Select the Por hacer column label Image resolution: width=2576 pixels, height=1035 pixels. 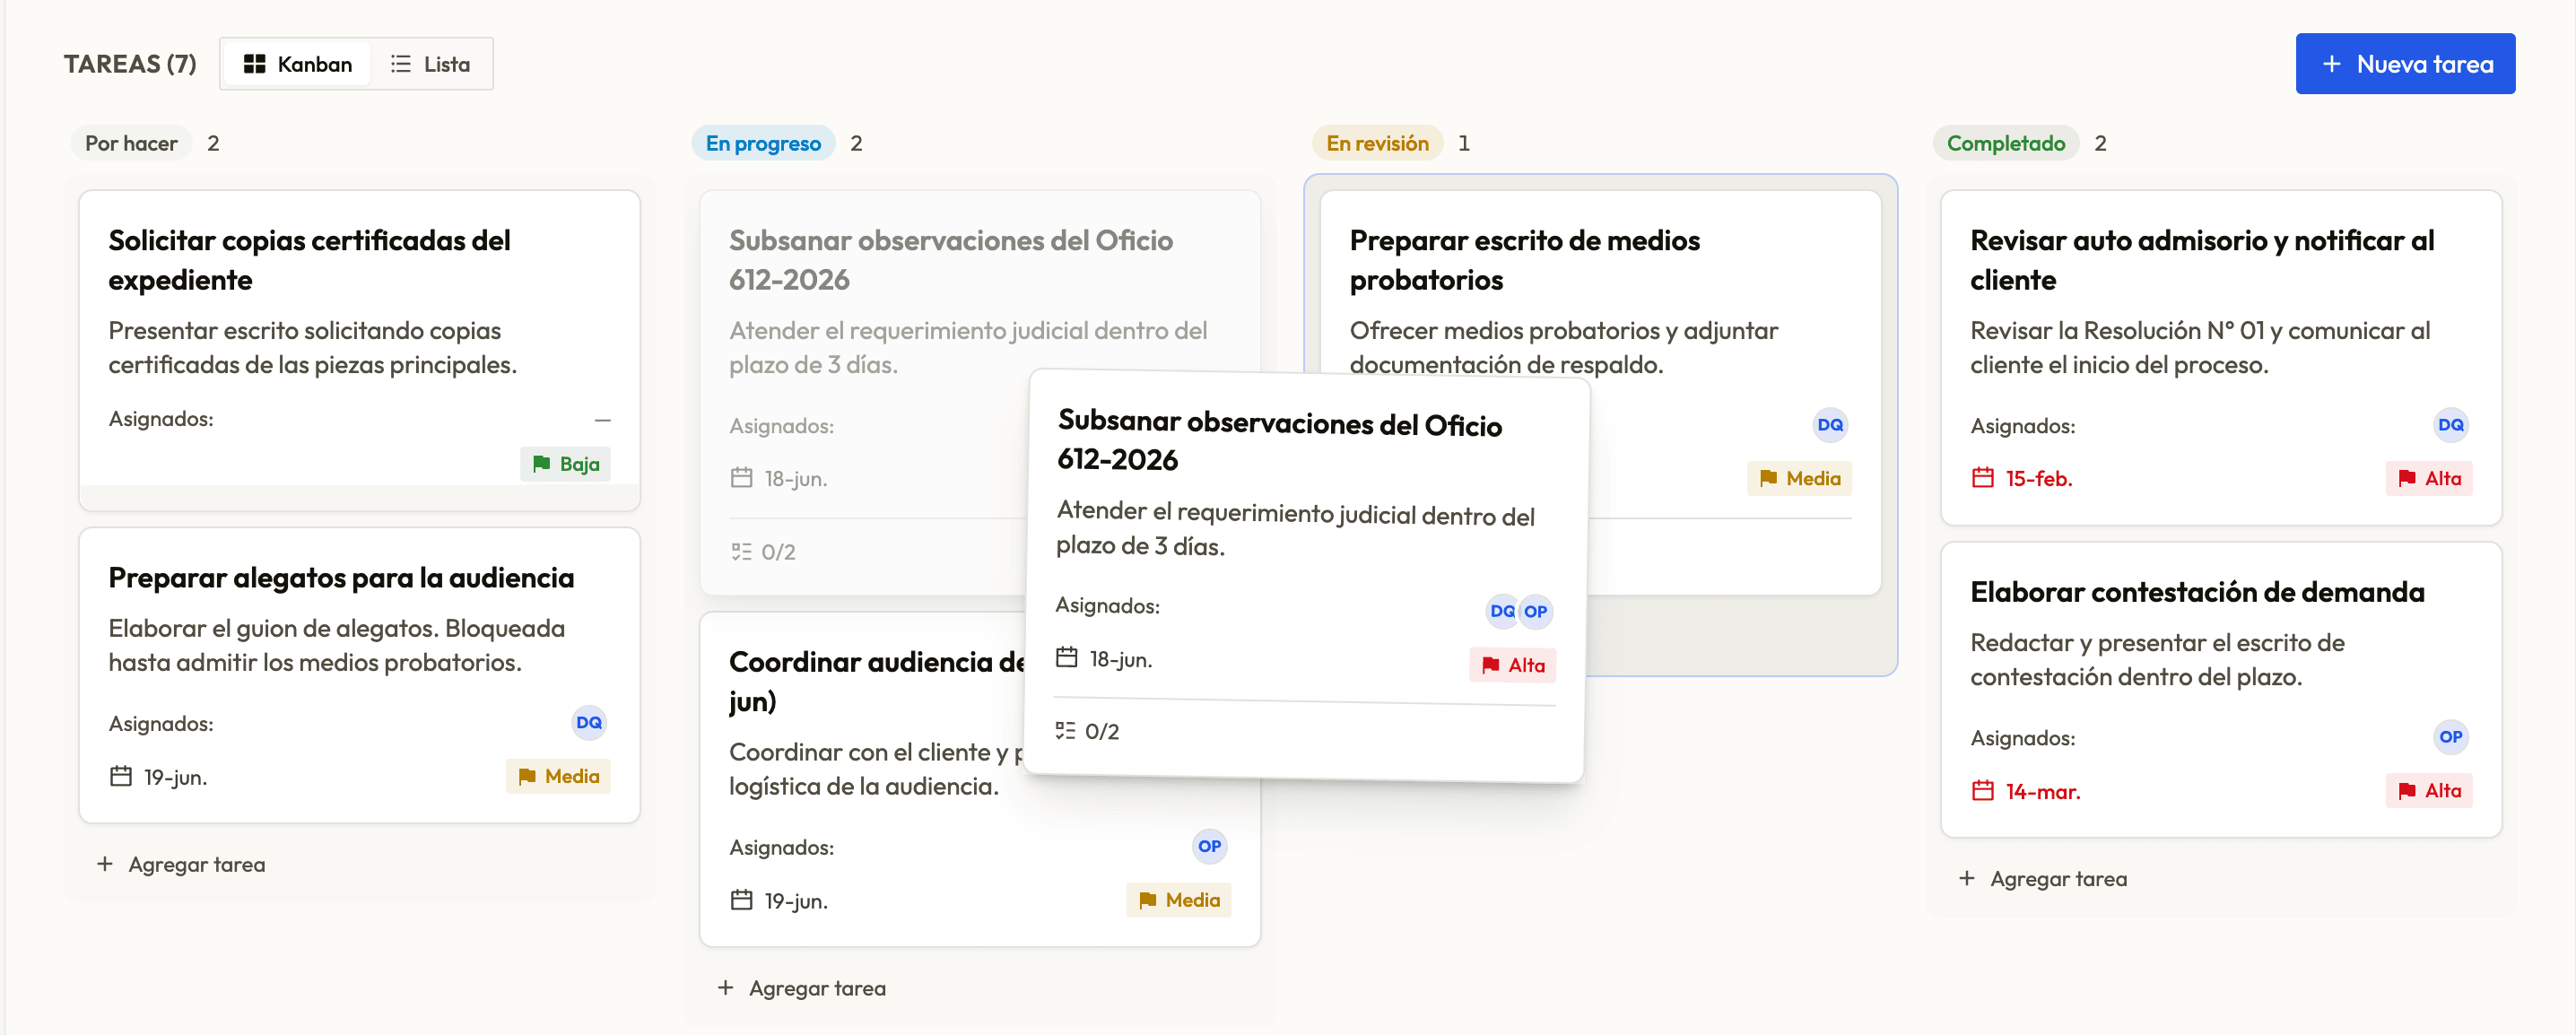131,143
